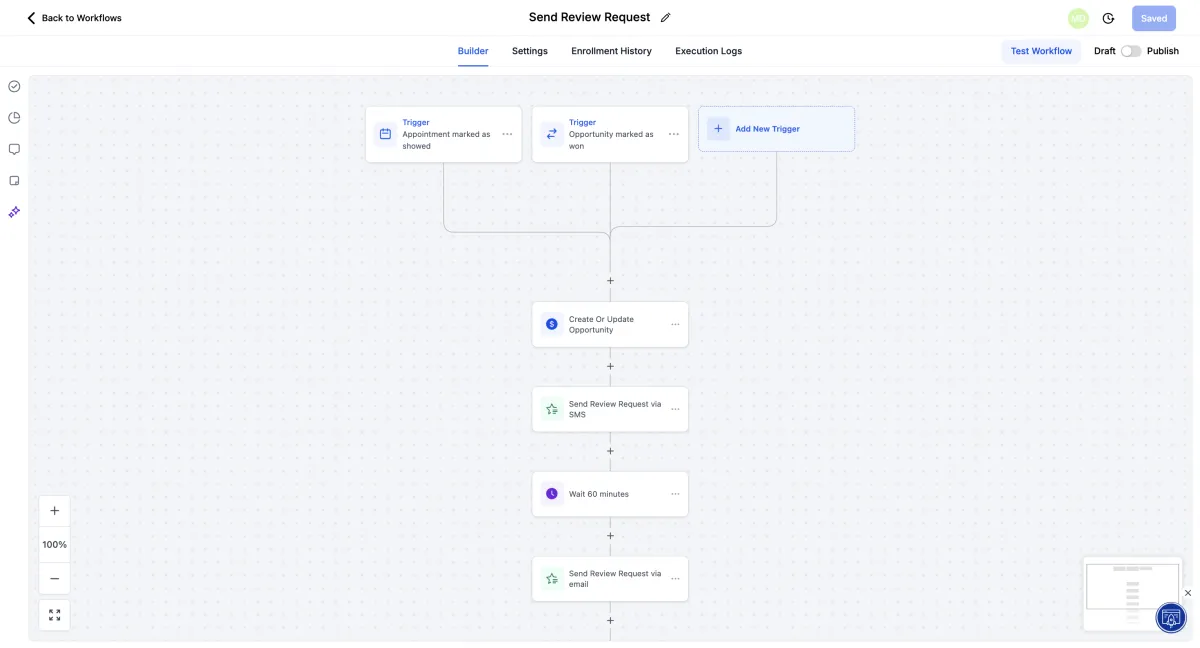Open the pie chart stats sidebar icon
The width and height of the screenshot is (1200, 648).
click(14, 118)
